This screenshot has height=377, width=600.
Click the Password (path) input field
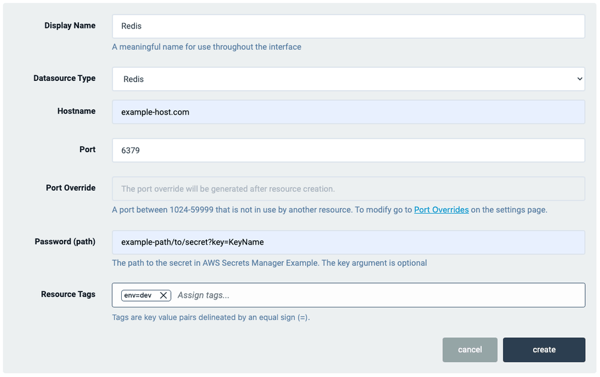(x=348, y=242)
